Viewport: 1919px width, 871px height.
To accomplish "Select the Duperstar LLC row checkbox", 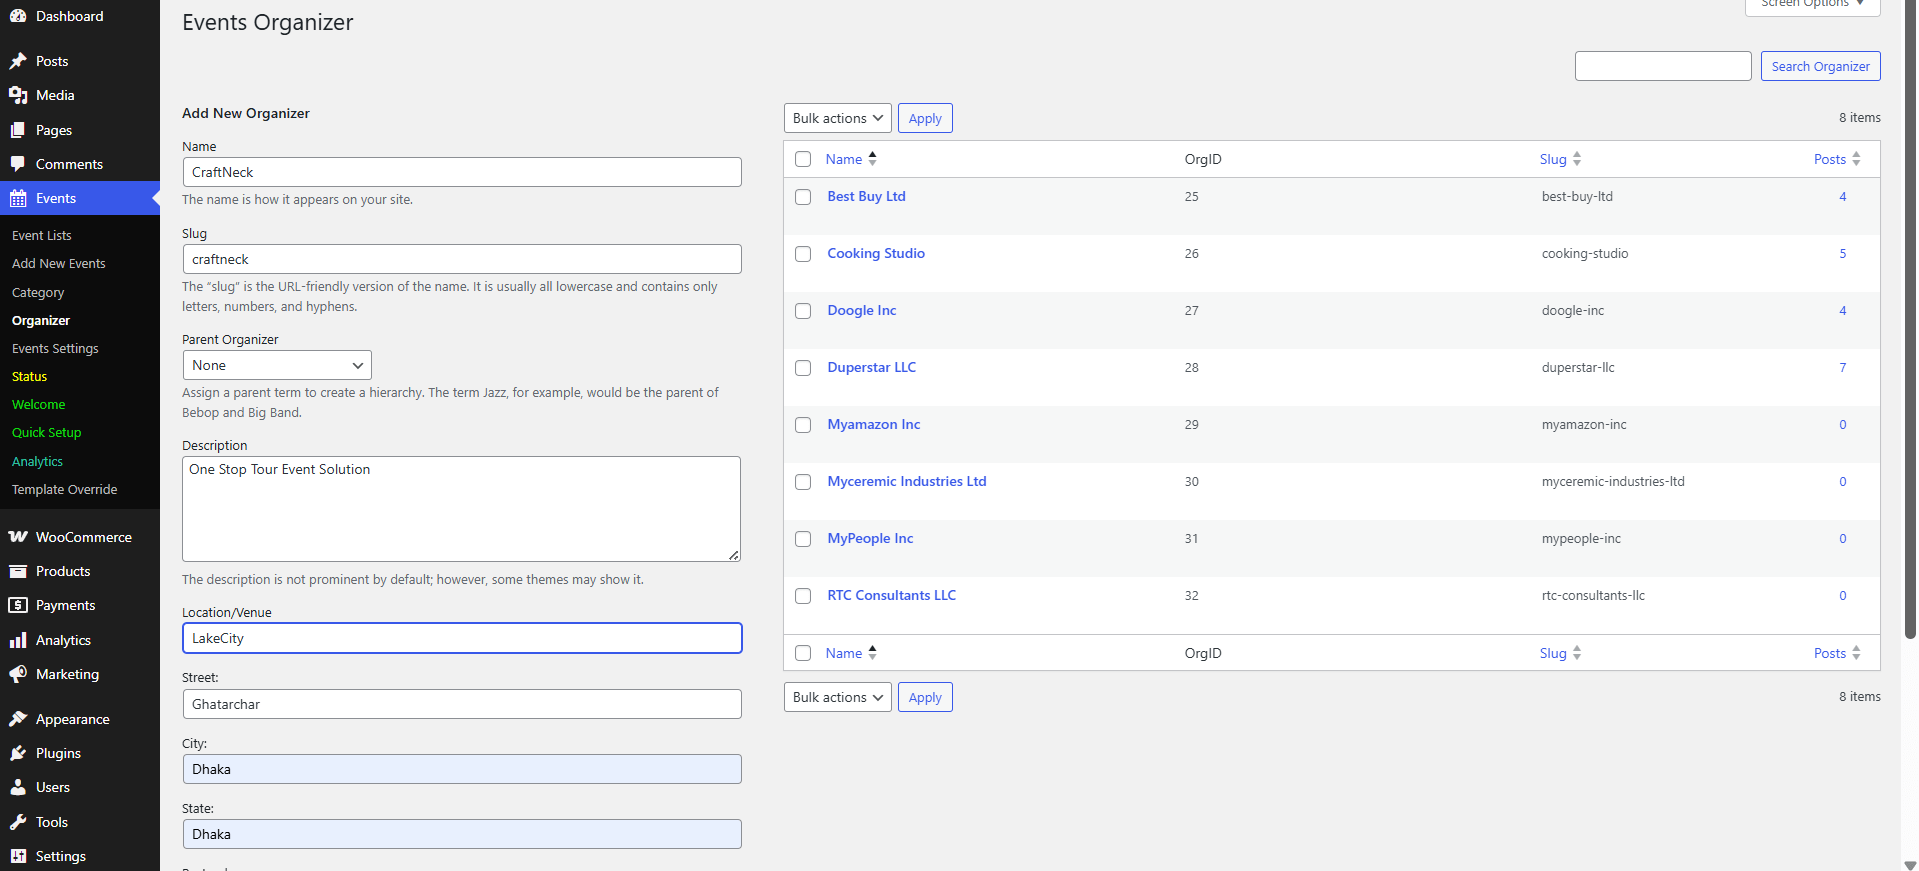I will [803, 368].
